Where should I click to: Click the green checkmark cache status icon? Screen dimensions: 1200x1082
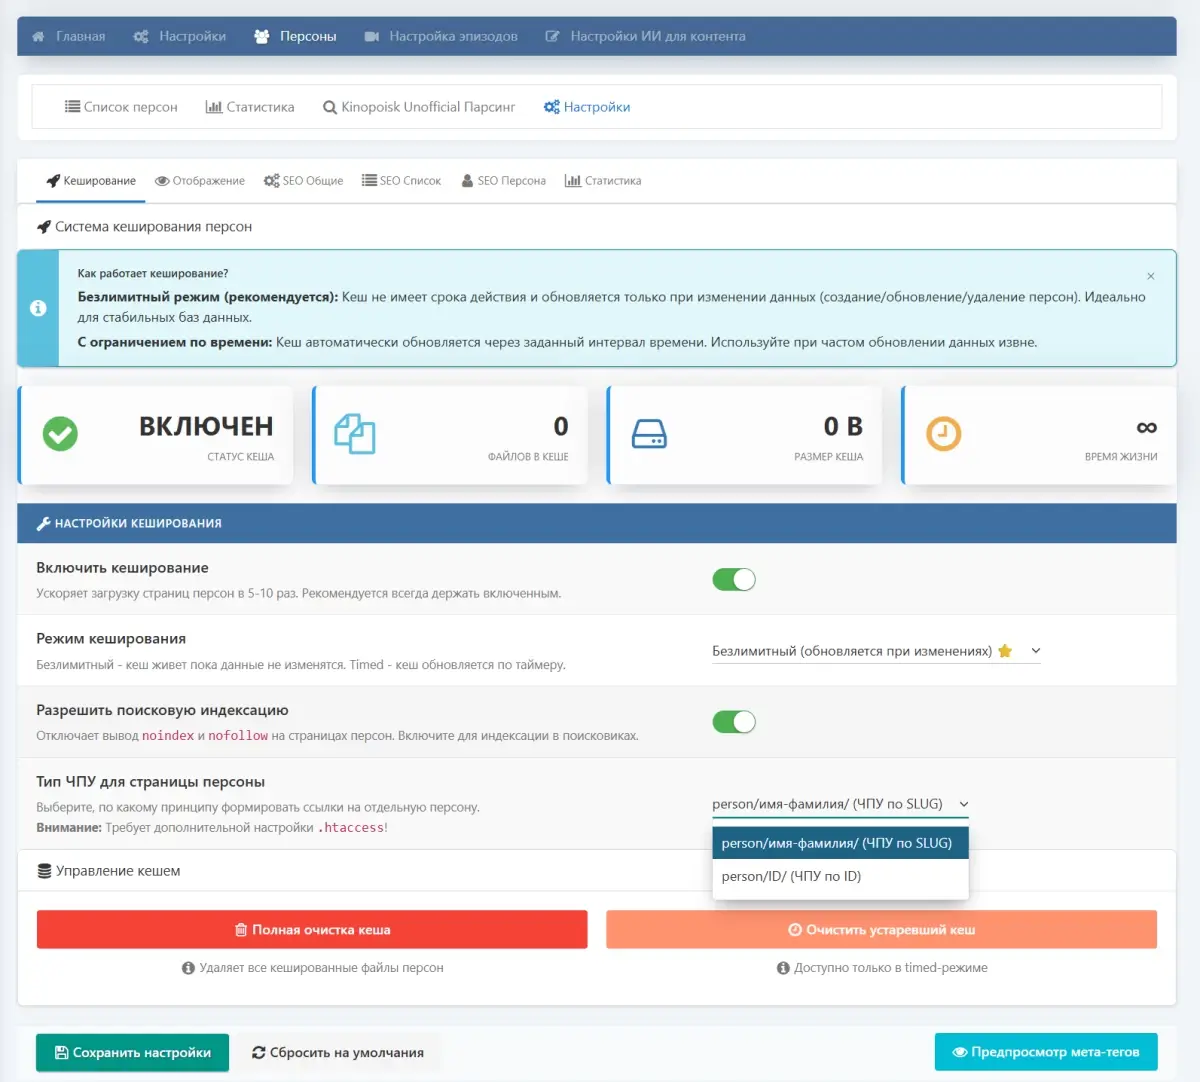point(60,434)
